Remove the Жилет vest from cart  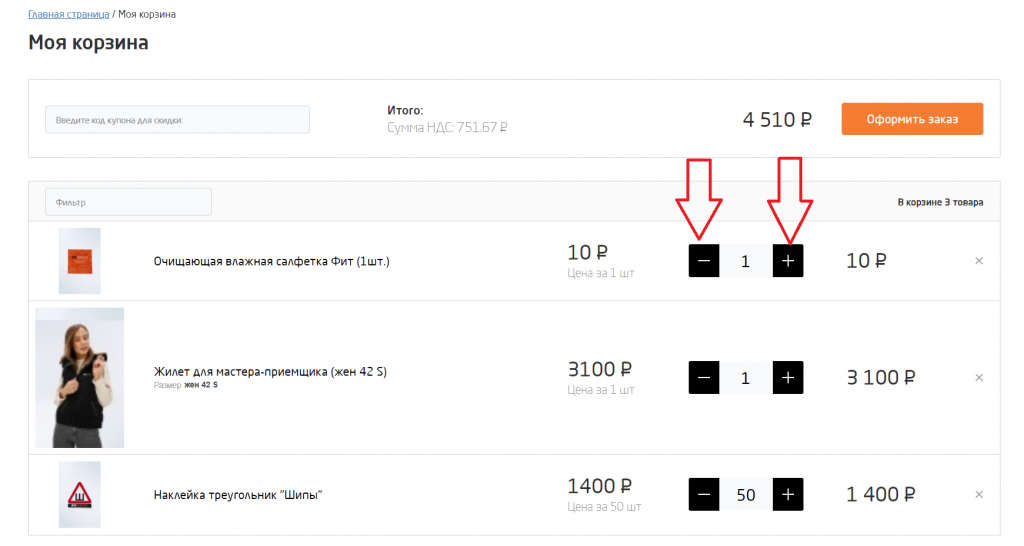coord(979,377)
